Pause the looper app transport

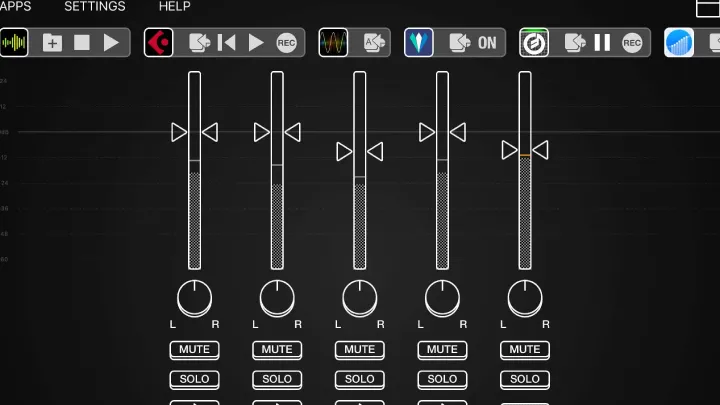602,43
